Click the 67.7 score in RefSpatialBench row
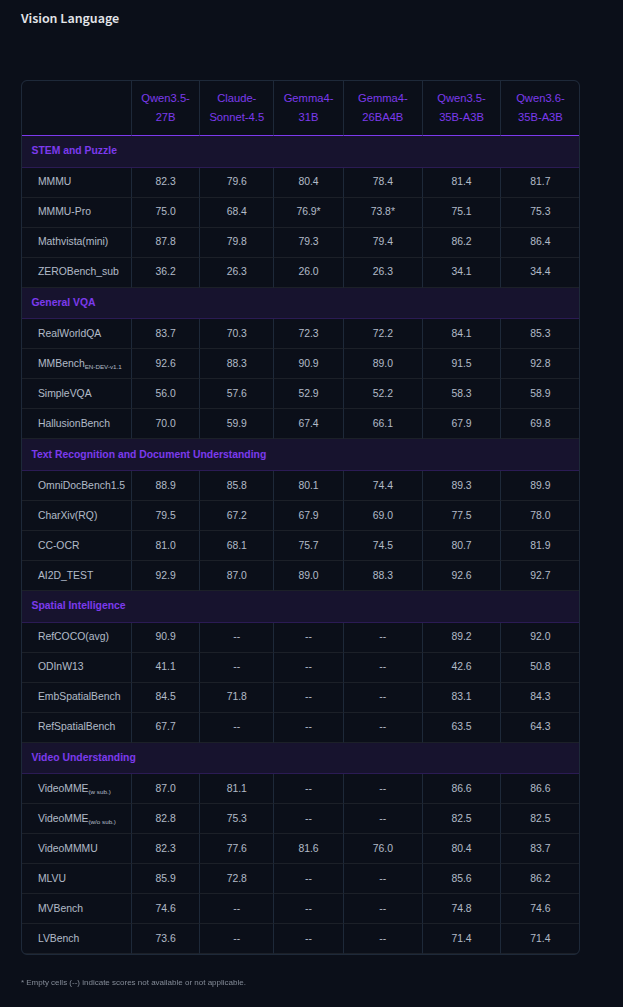The width and height of the screenshot is (623, 1007). click(165, 727)
